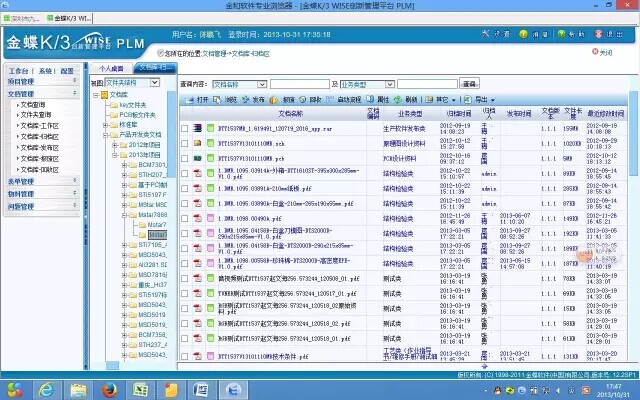Open the 系统 menu
The height and width of the screenshot is (400, 640).
coord(45,71)
